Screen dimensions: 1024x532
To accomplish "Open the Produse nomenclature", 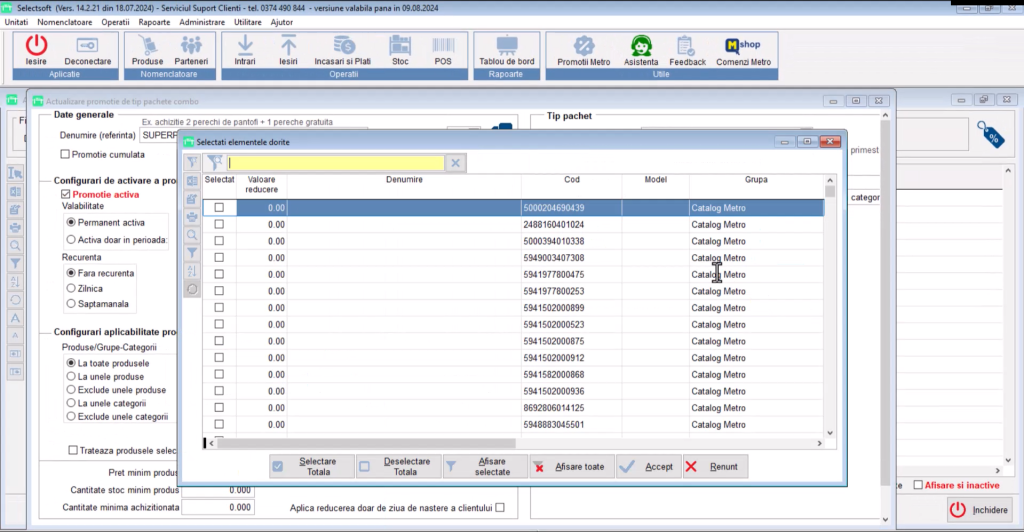I will coord(147,47).
